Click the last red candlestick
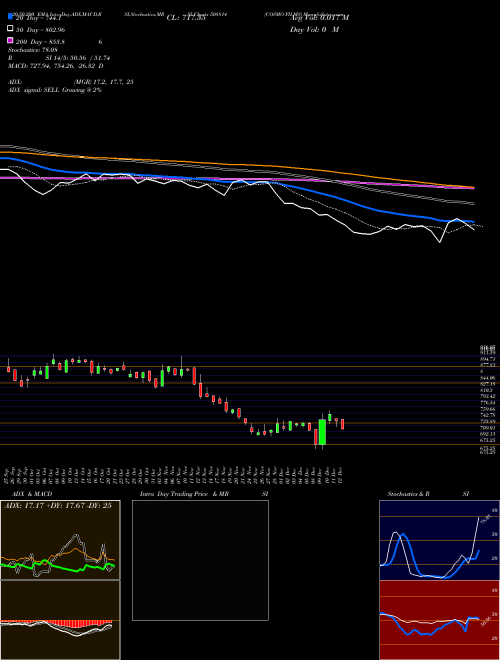 click(343, 424)
